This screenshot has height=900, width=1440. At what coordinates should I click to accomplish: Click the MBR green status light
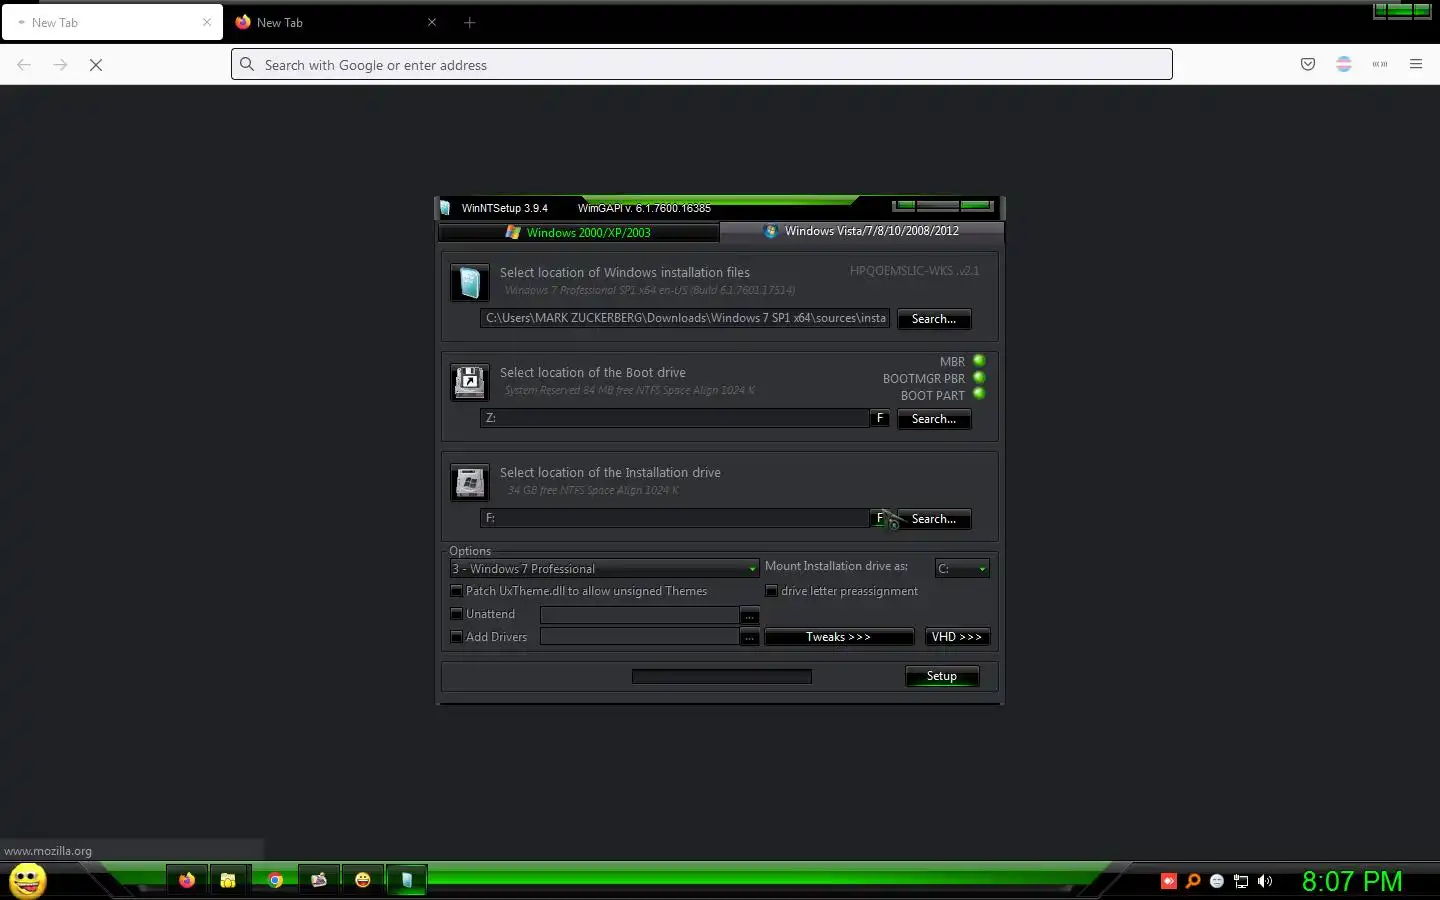coord(979,361)
